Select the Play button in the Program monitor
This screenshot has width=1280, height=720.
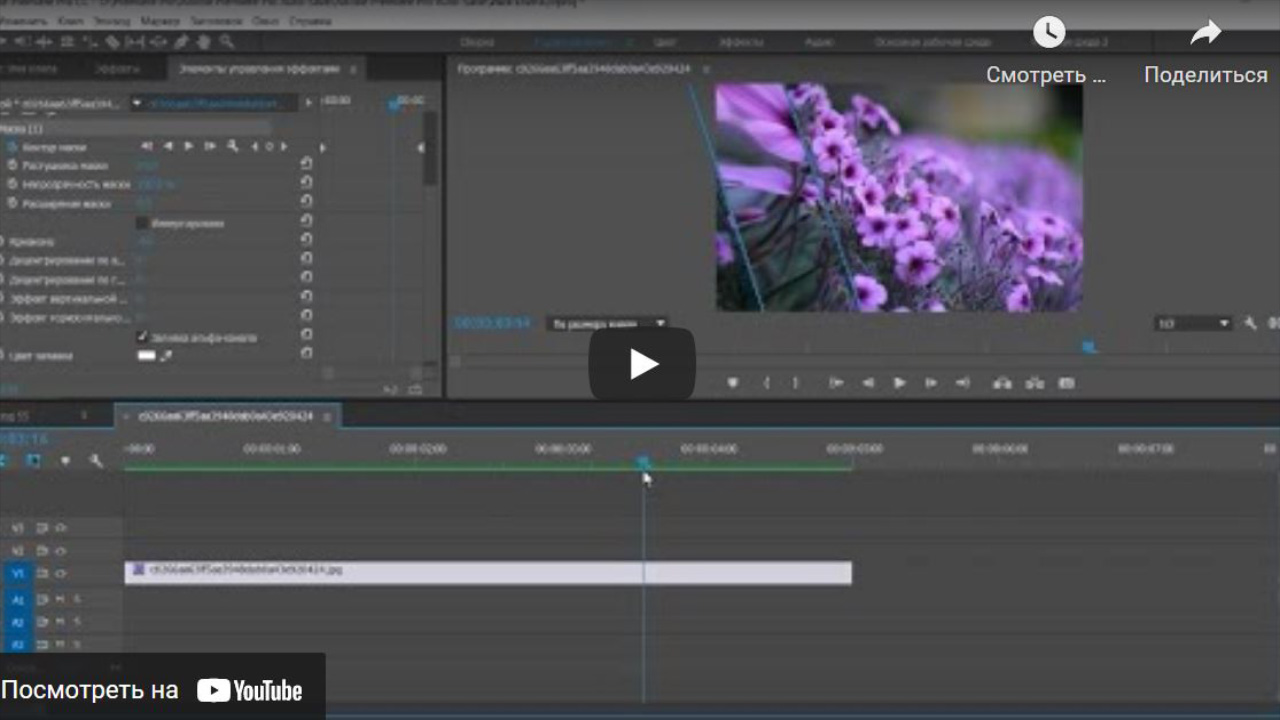(899, 382)
